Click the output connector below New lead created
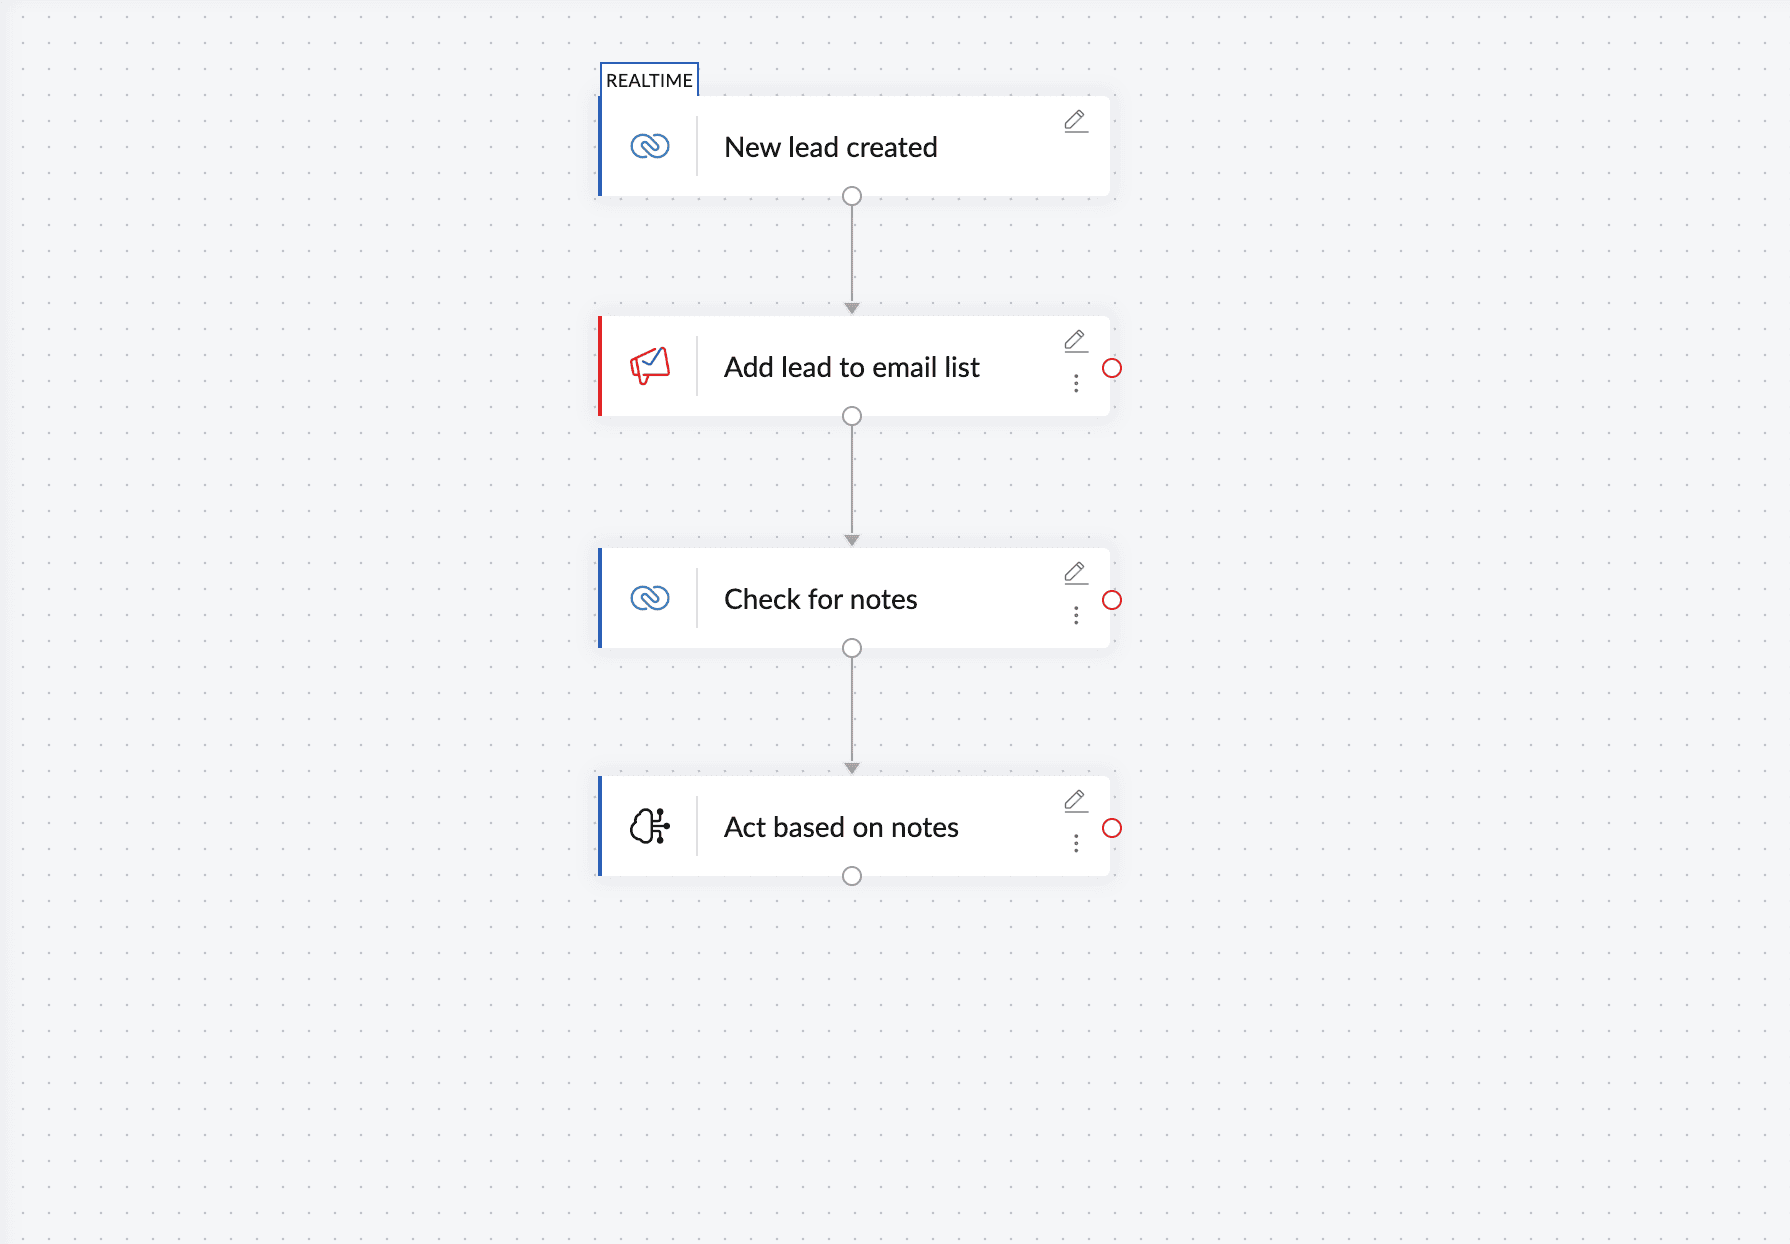The width and height of the screenshot is (1790, 1244). click(x=852, y=196)
